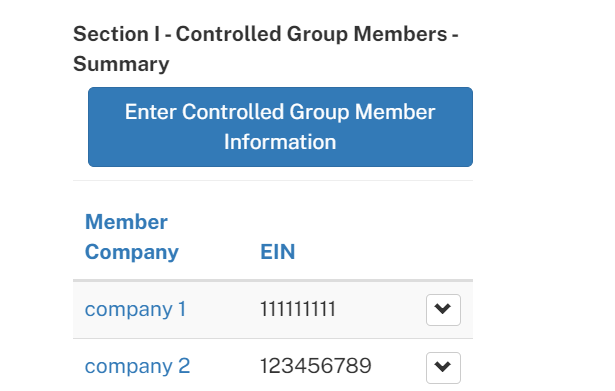
Task: Click the down-arrow icon beside 123456789
Action: [443, 367]
